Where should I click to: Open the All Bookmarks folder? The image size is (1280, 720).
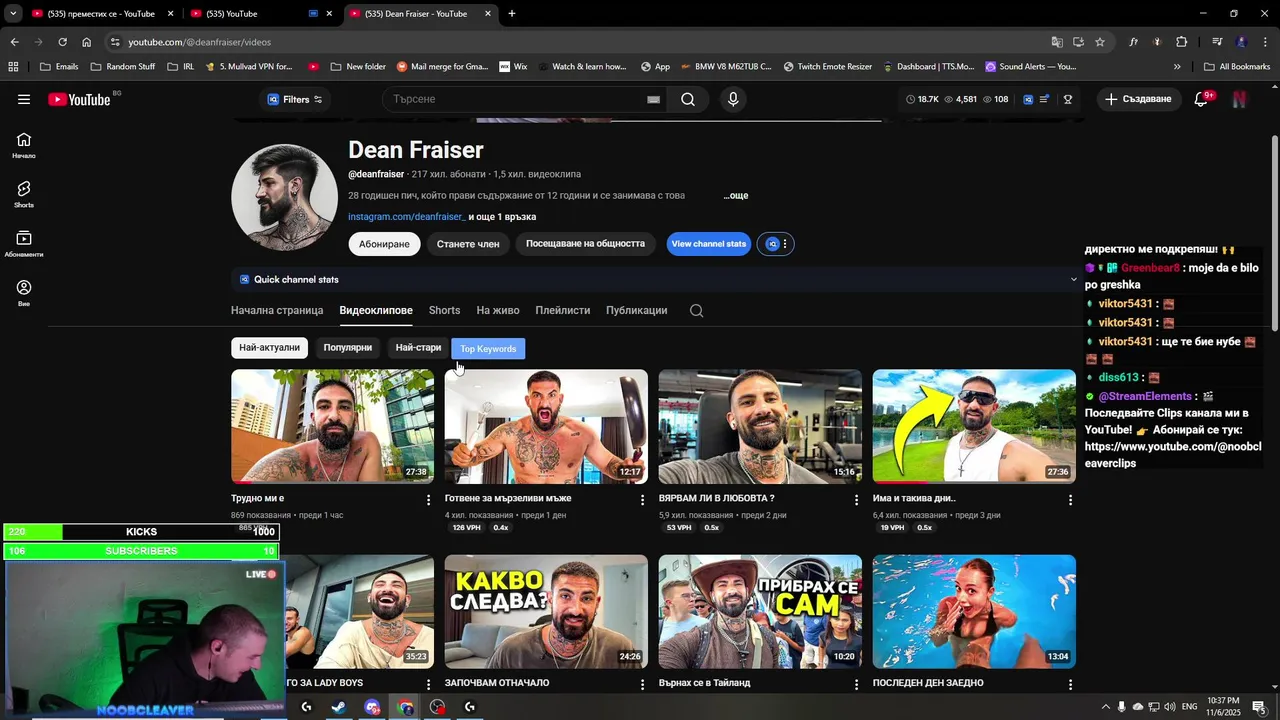(1237, 67)
